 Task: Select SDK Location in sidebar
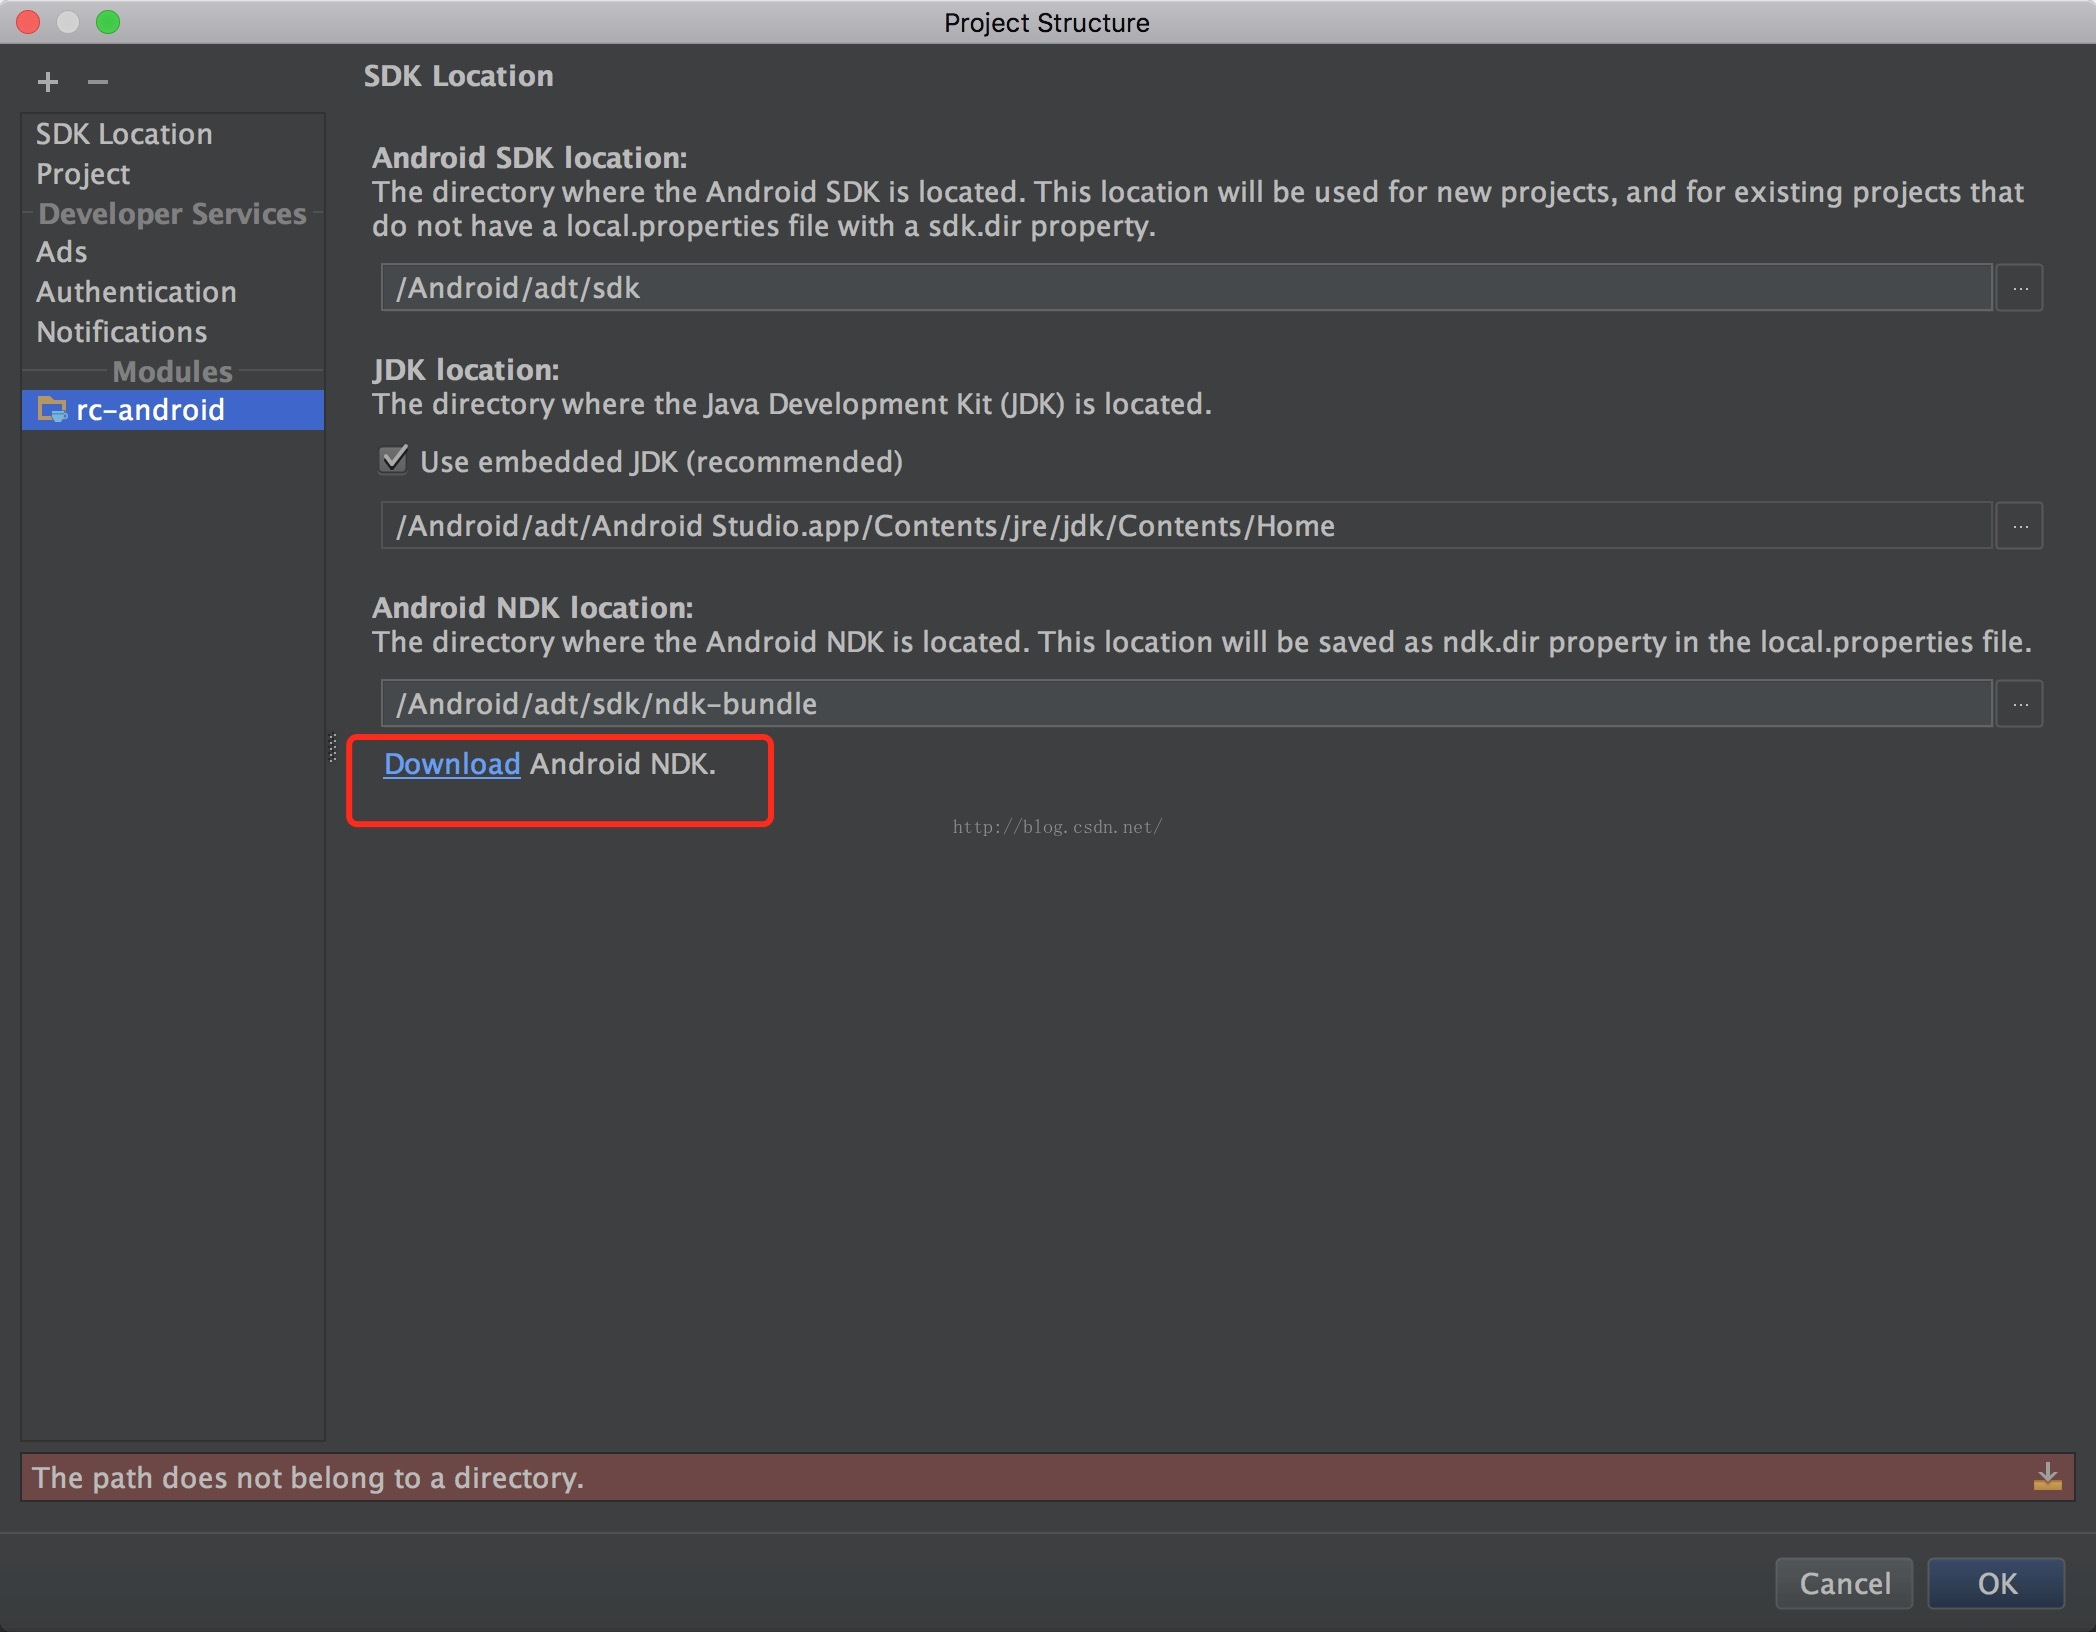pyautogui.click(x=124, y=134)
